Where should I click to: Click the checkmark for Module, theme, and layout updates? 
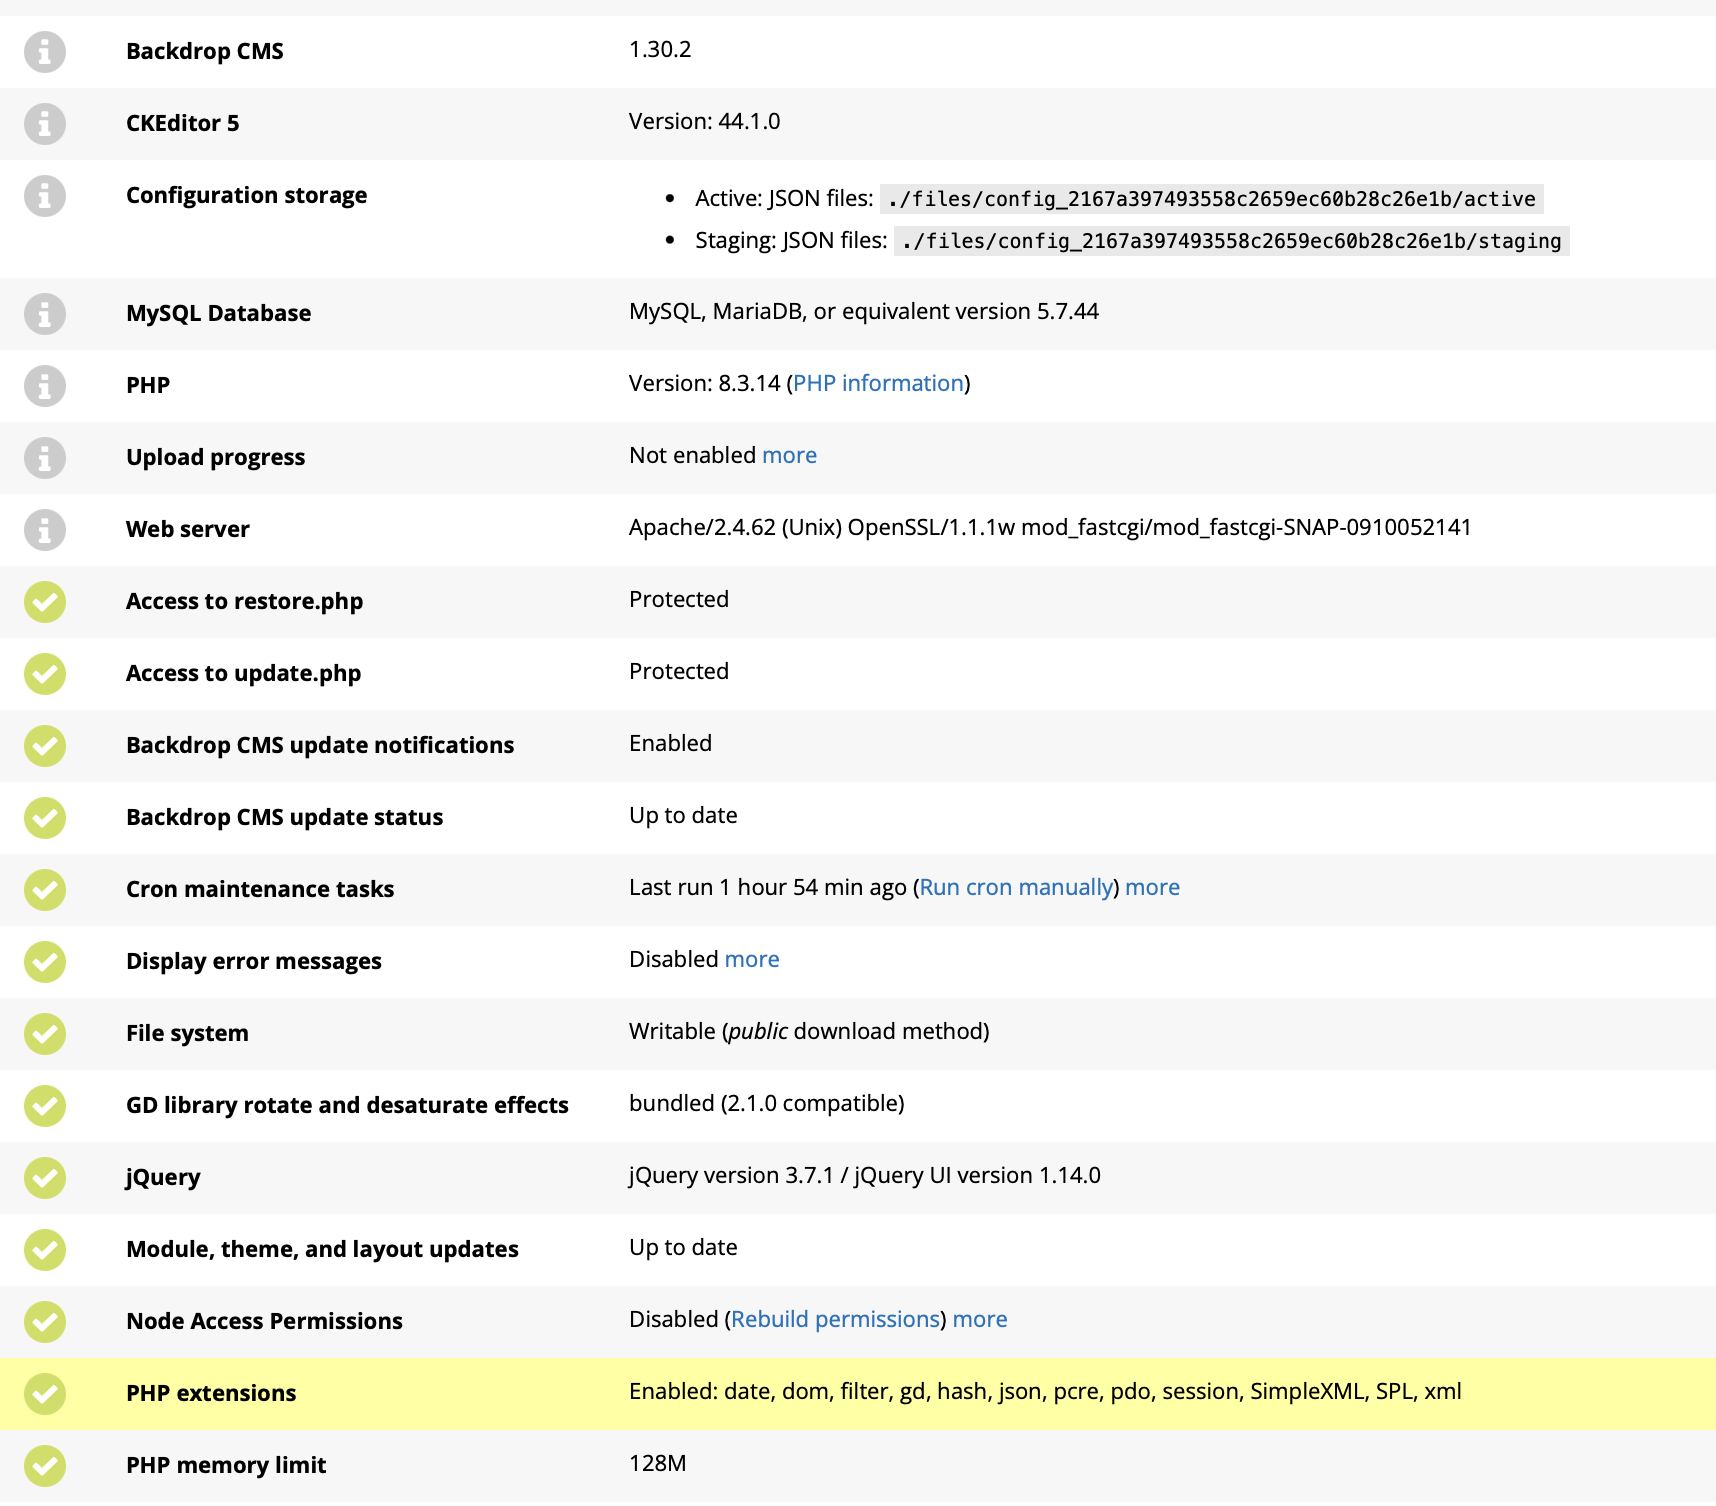(45, 1250)
